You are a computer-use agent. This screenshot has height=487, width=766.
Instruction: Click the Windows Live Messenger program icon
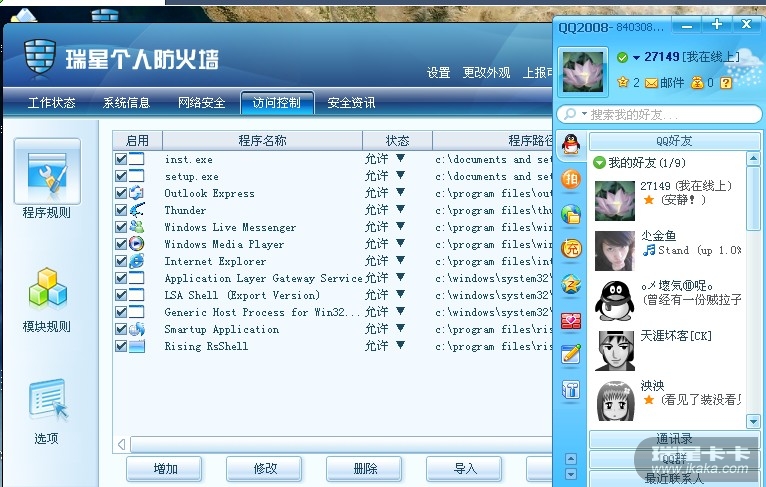tap(136, 227)
